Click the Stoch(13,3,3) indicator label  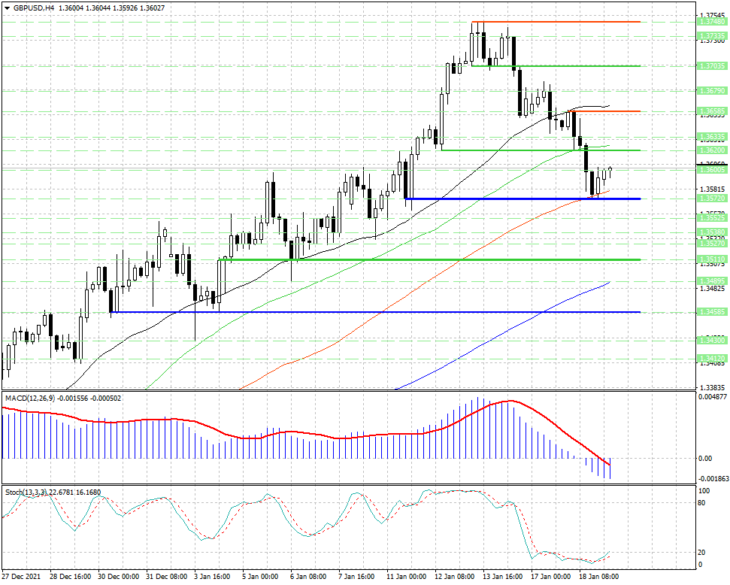tap(27, 492)
